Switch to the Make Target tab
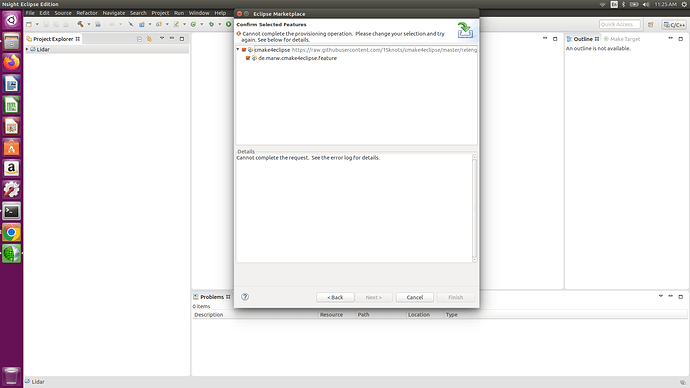 coord(622,39)
